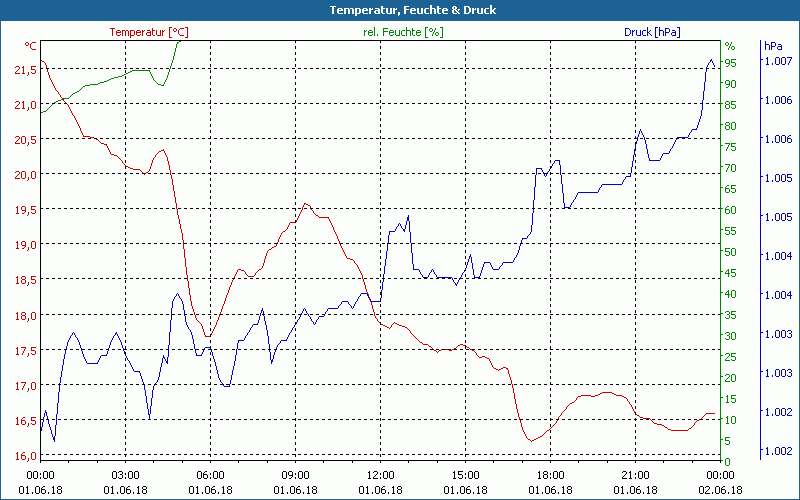Click the 15:00 time axis marker

(x=466, y=475)
